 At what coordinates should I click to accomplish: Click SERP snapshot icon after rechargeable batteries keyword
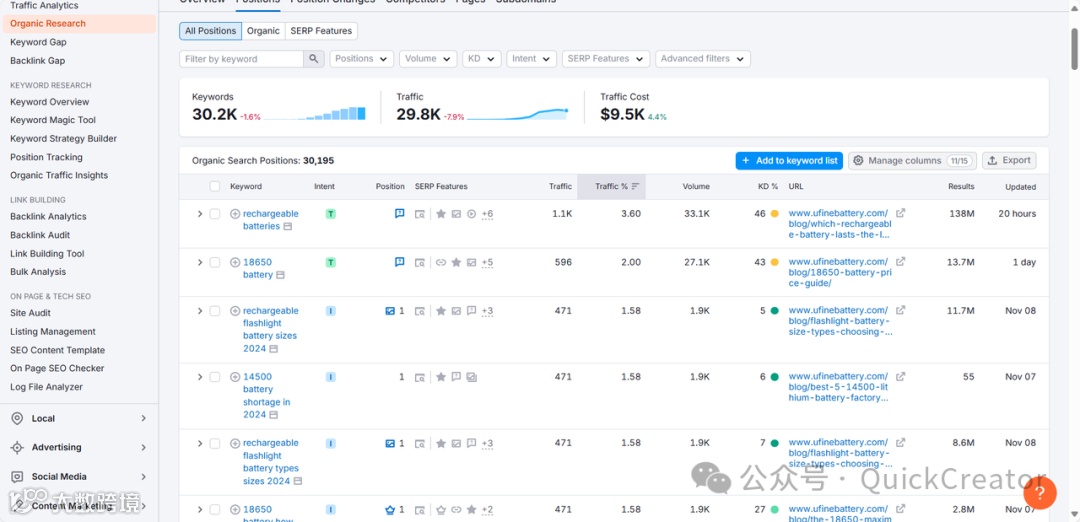pos(288,227)
